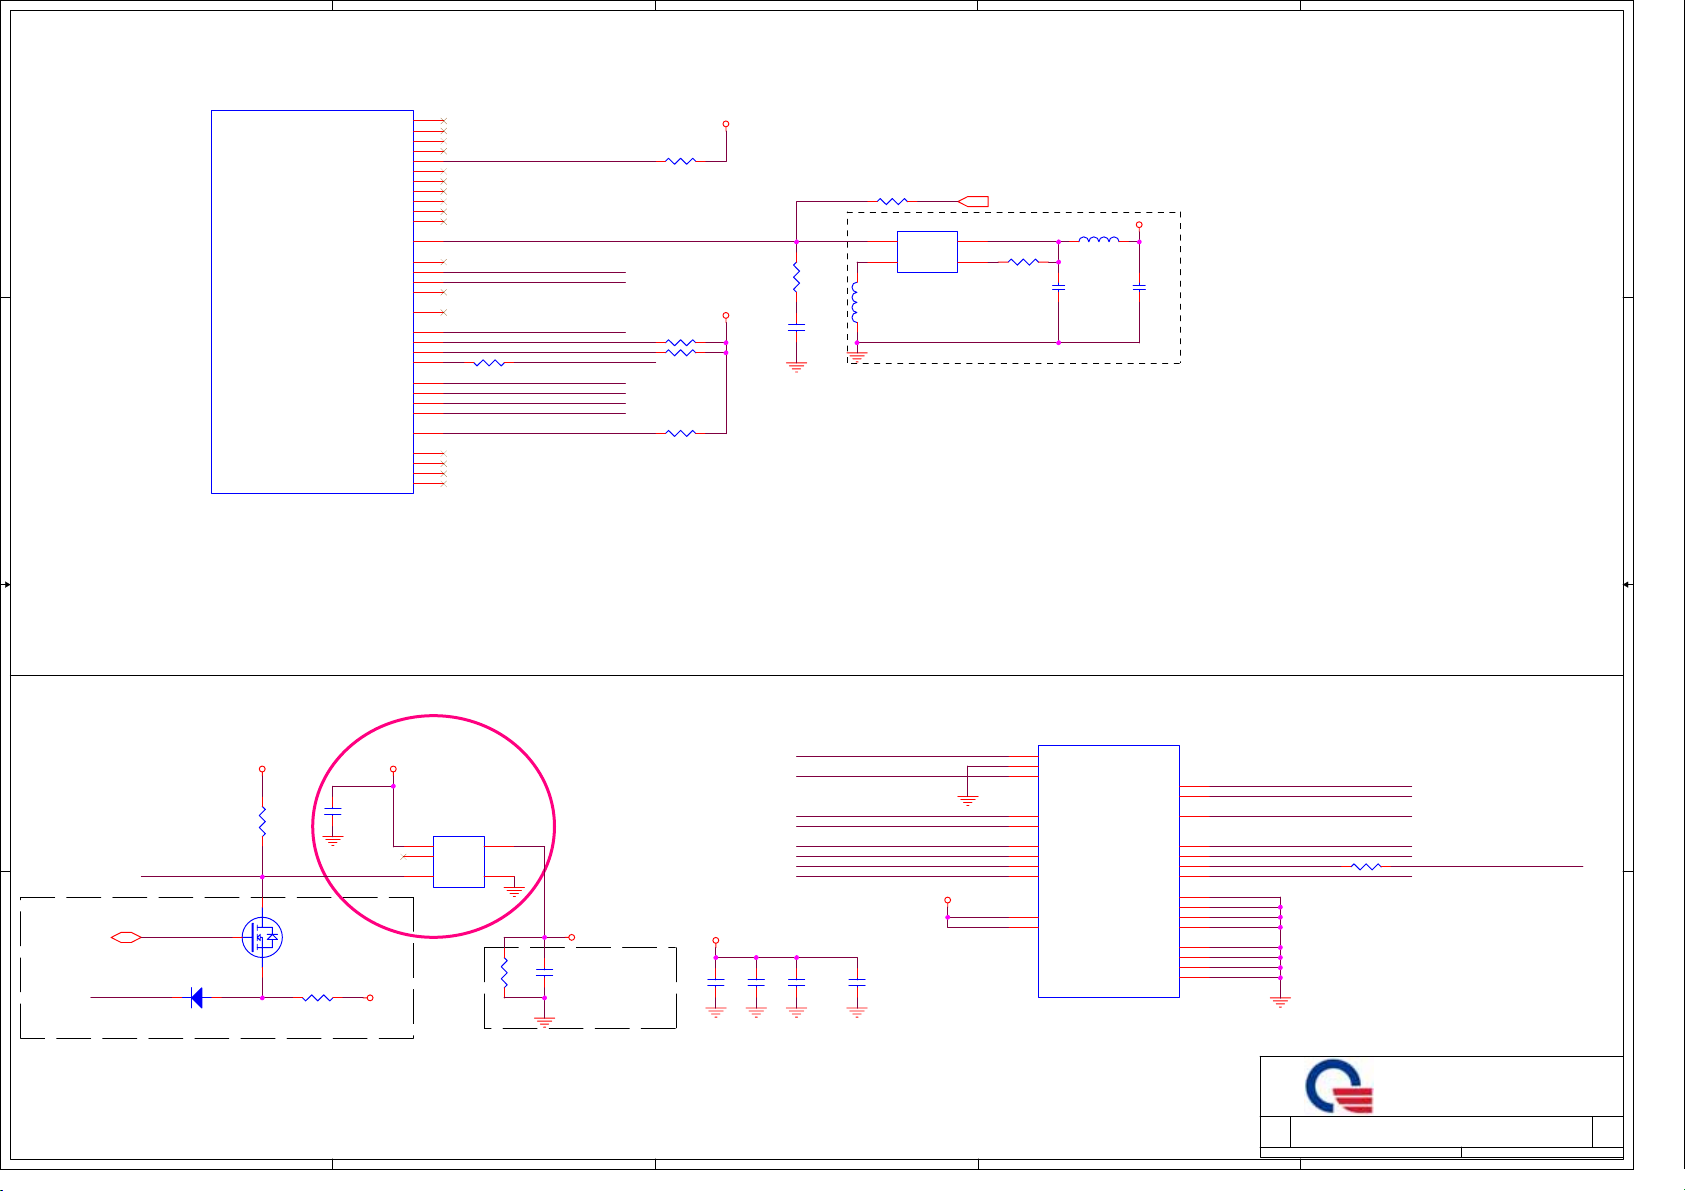Select the tall blue IC block at lower right
Screen dimensions: 1685x1191
pyautogui.click(x=1109, y=871)
